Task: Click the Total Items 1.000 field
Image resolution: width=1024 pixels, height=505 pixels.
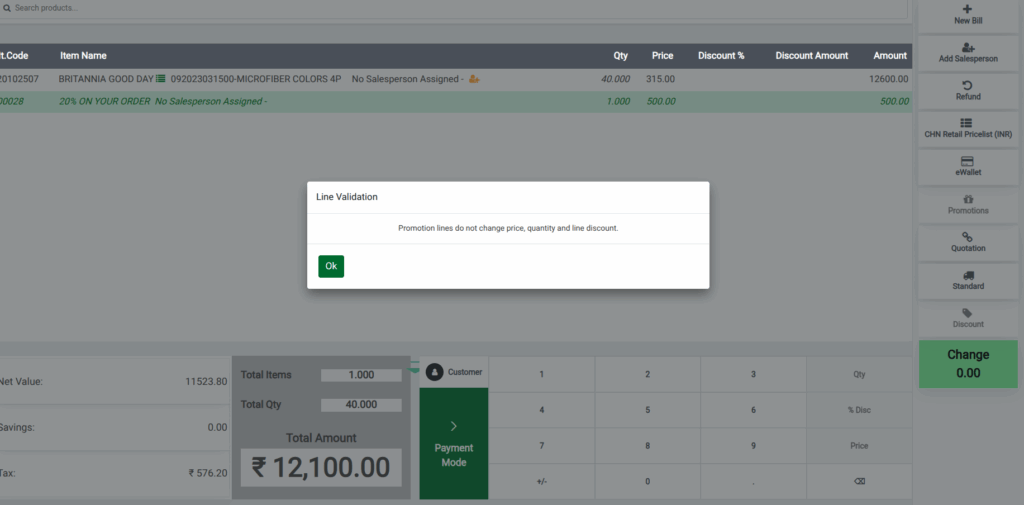Action: 361,375
